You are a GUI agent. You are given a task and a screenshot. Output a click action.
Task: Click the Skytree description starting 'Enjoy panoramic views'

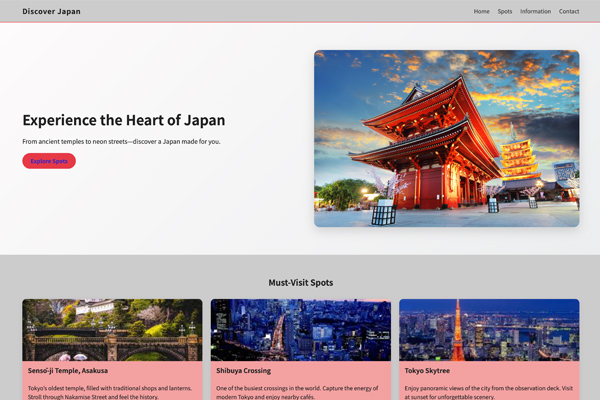pos(489,392)
